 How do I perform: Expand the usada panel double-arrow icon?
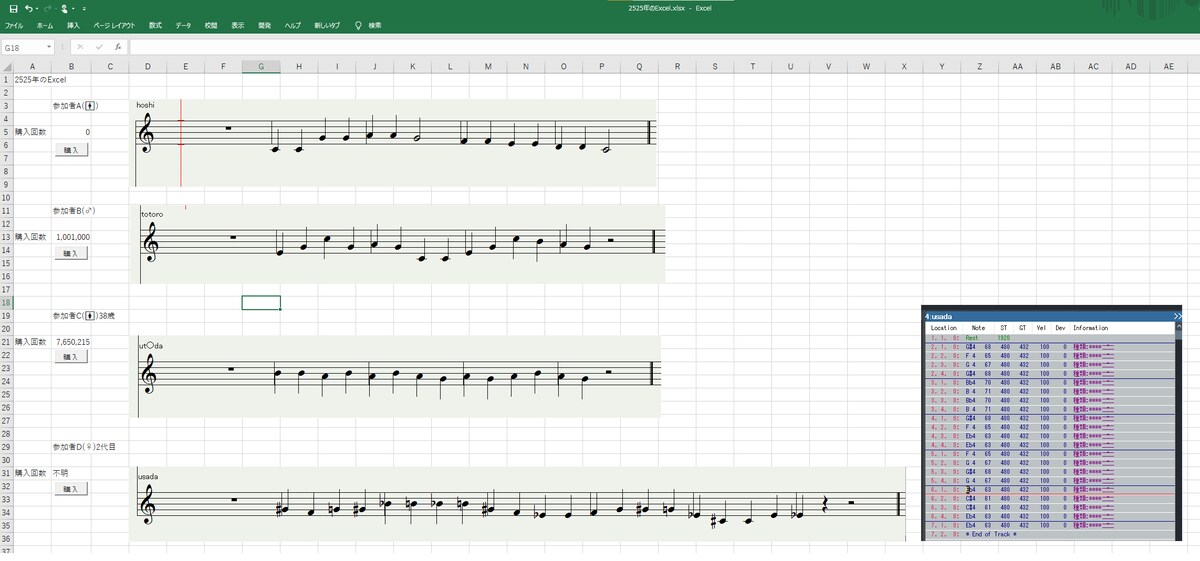click(x=1177, y=314)
